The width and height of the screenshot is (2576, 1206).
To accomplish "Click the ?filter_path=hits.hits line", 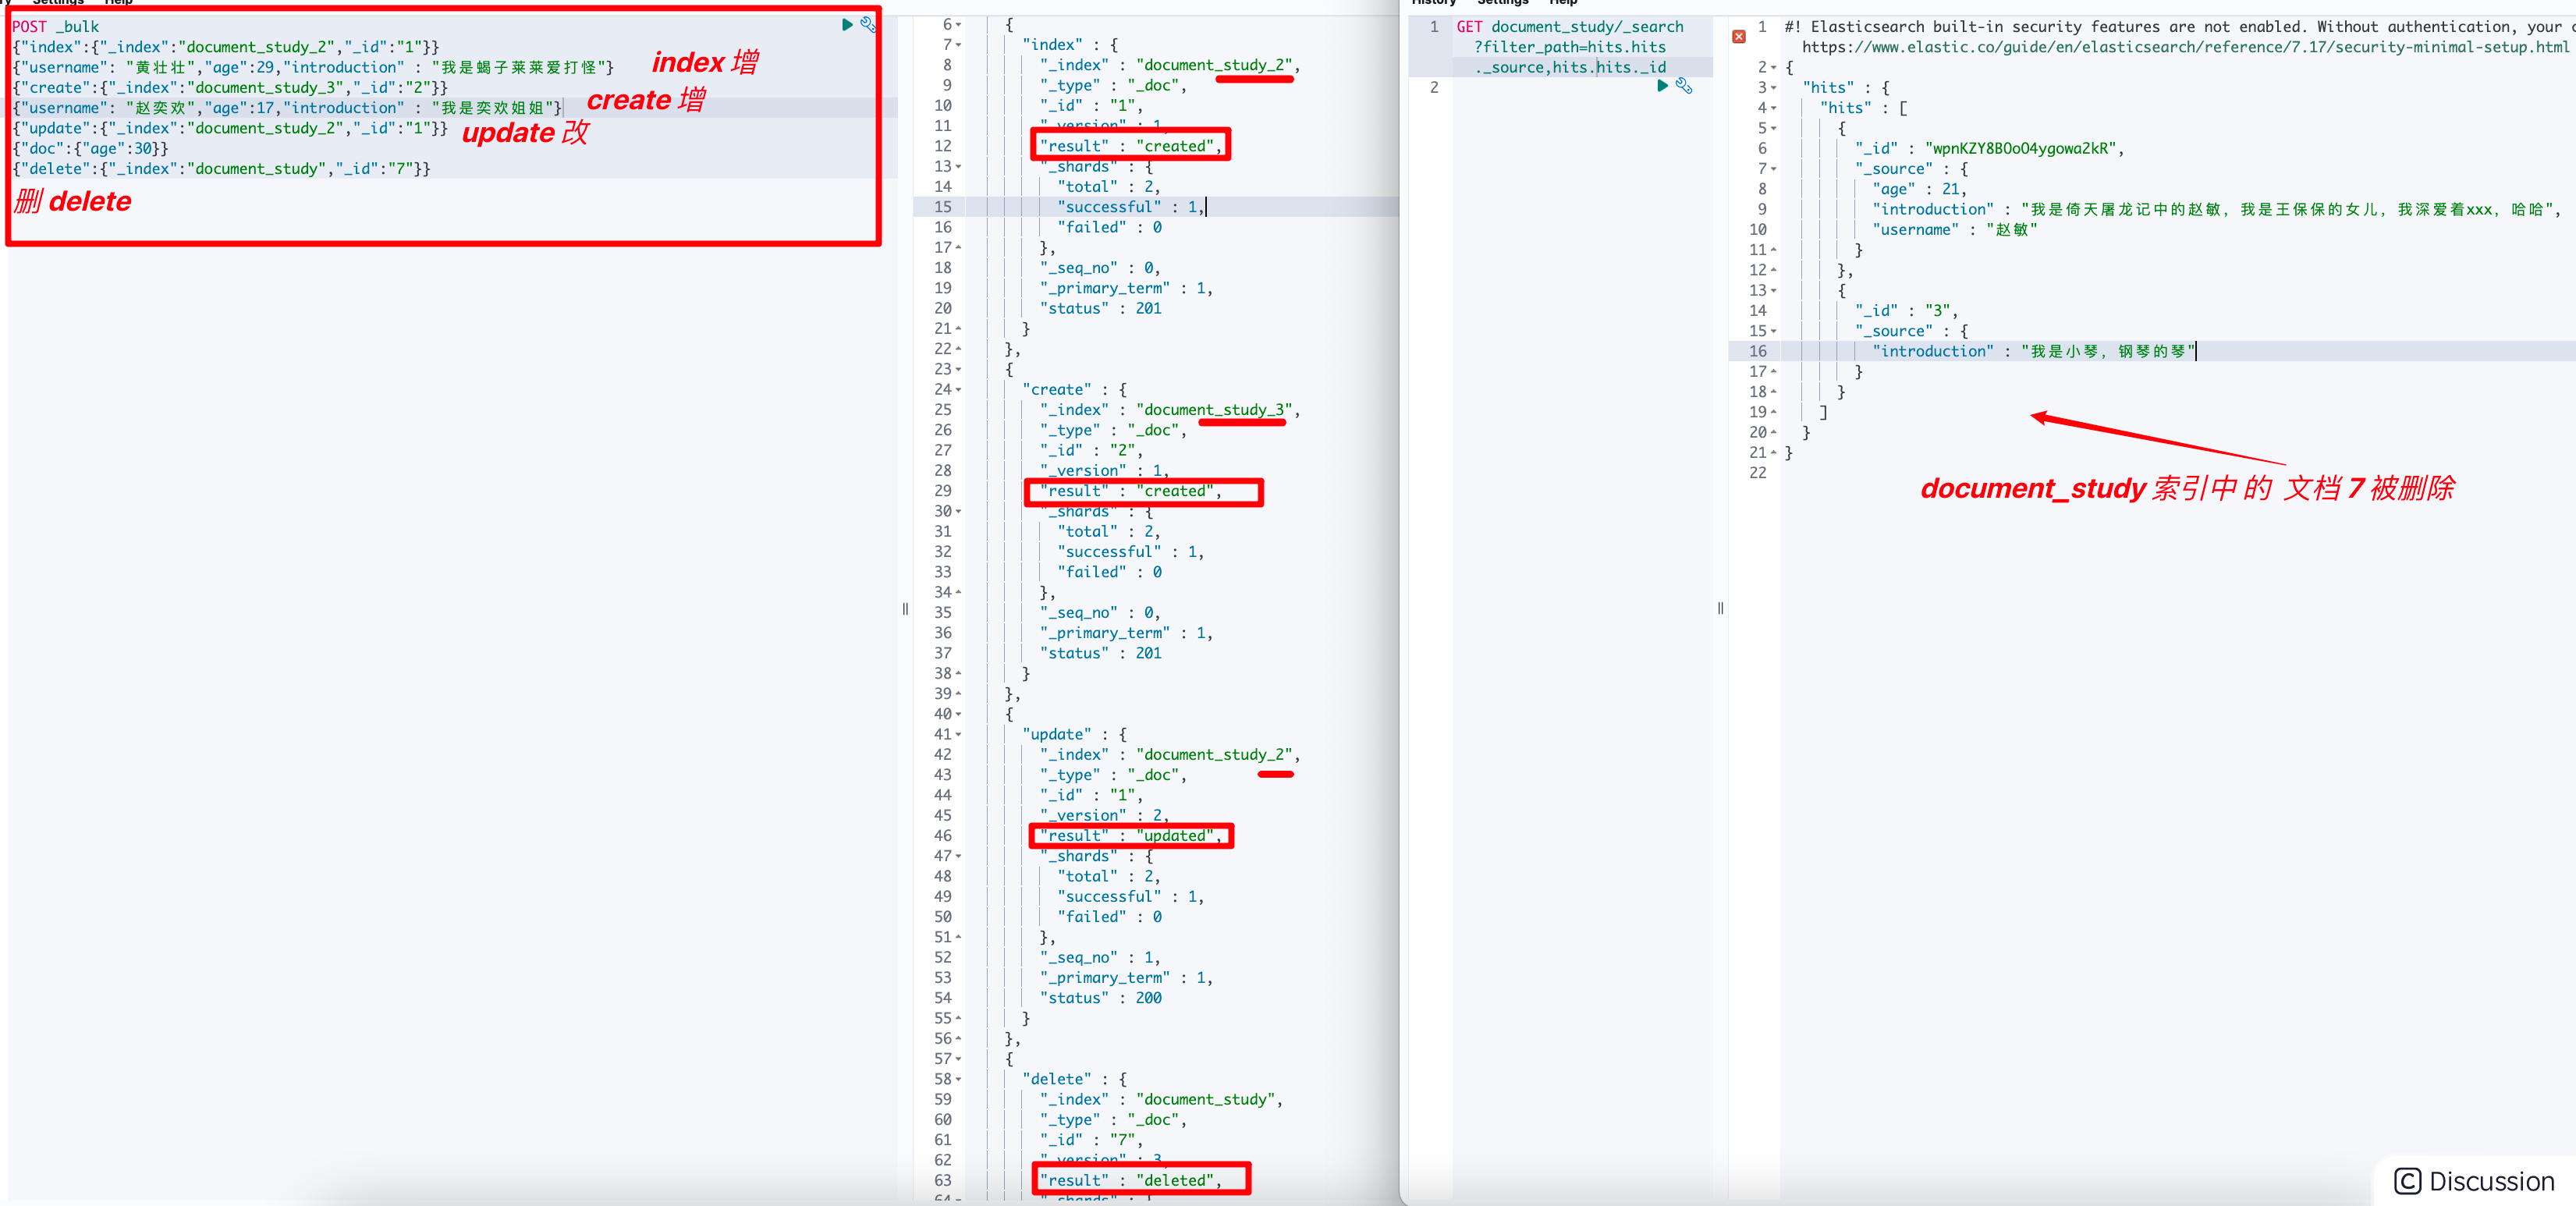I will (x=1570, y=47).
